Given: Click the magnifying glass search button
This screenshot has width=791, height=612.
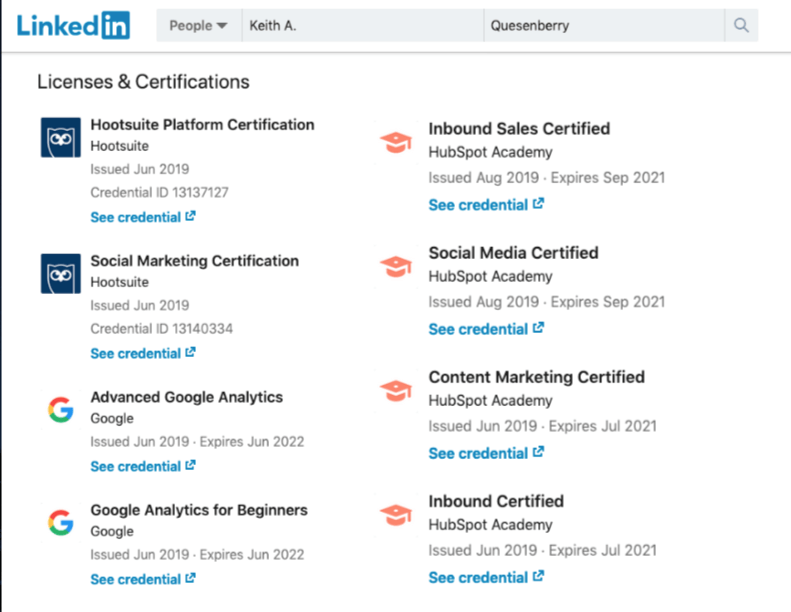Looking at the screenshot, I should coord(741,25).
